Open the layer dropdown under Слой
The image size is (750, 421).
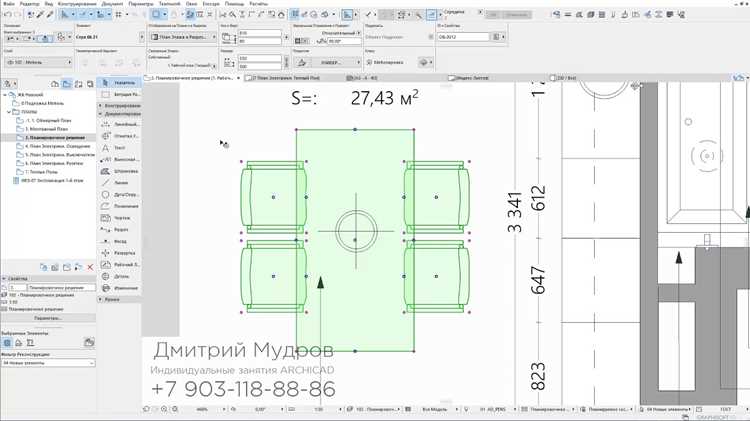tap(38, 62)
